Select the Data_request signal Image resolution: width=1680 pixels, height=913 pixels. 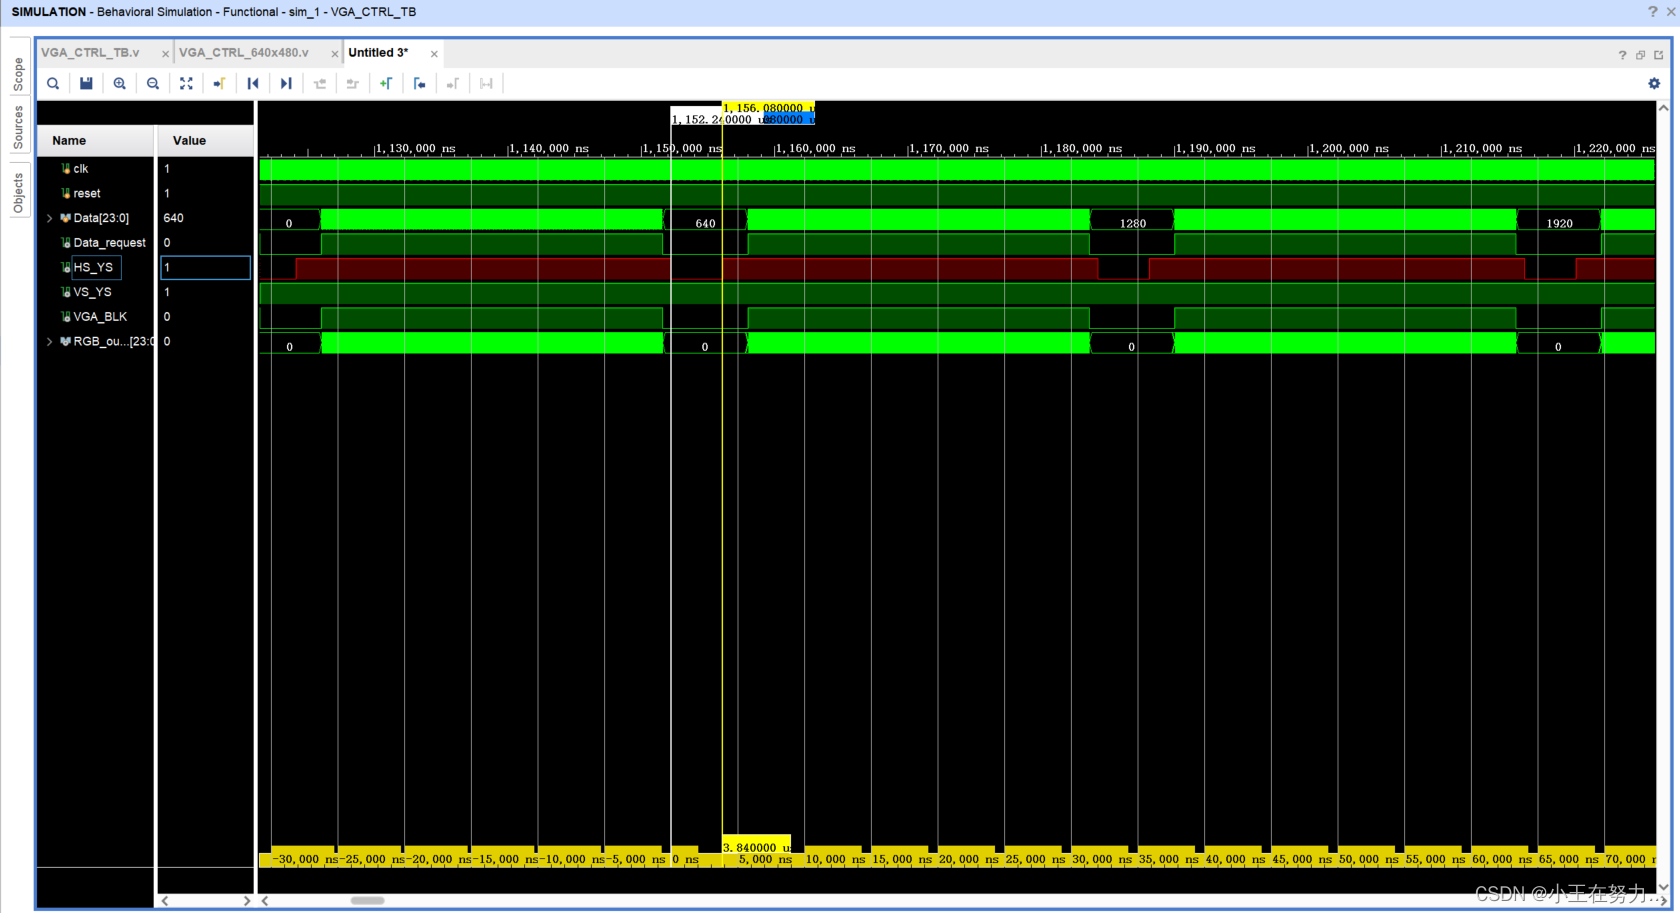[109, 243]
